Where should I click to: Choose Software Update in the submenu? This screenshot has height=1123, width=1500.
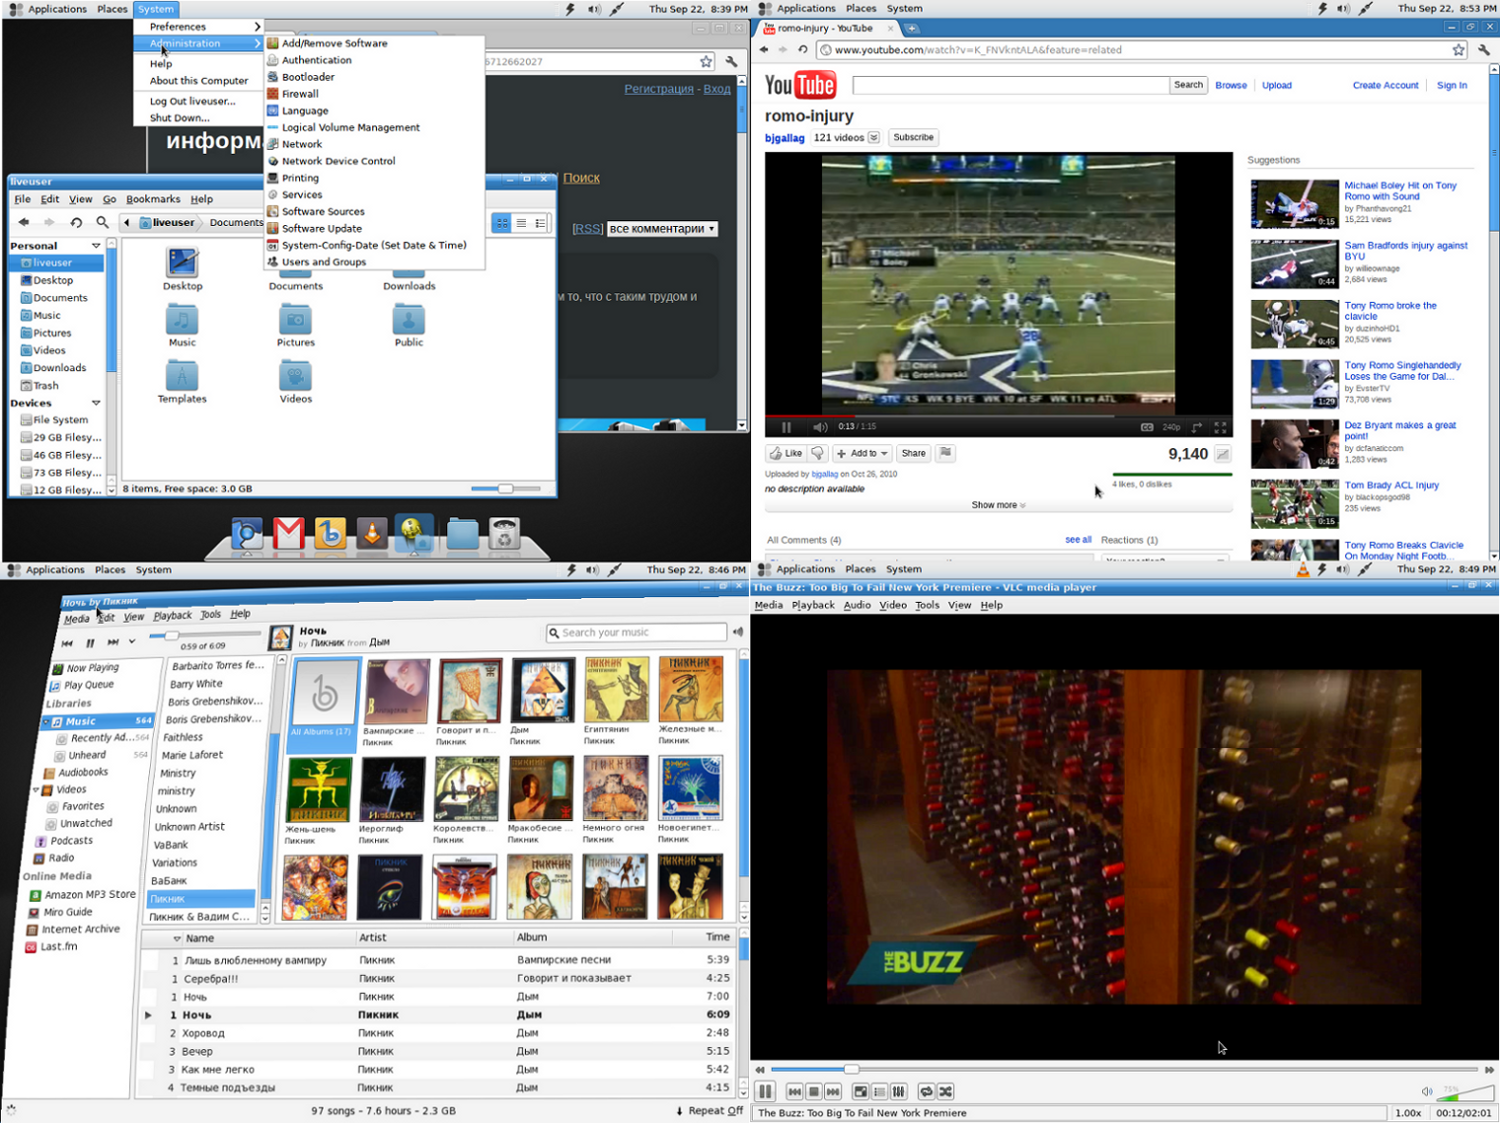click(x=321, y=228)
